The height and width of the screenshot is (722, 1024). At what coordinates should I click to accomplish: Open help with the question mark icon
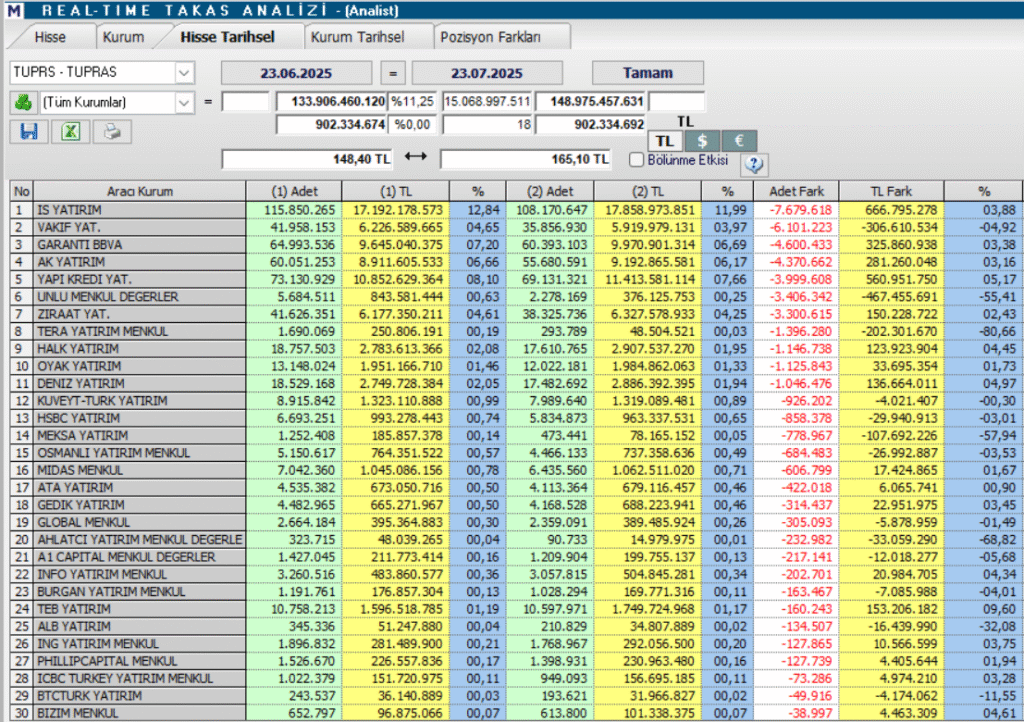pos(754,165)
